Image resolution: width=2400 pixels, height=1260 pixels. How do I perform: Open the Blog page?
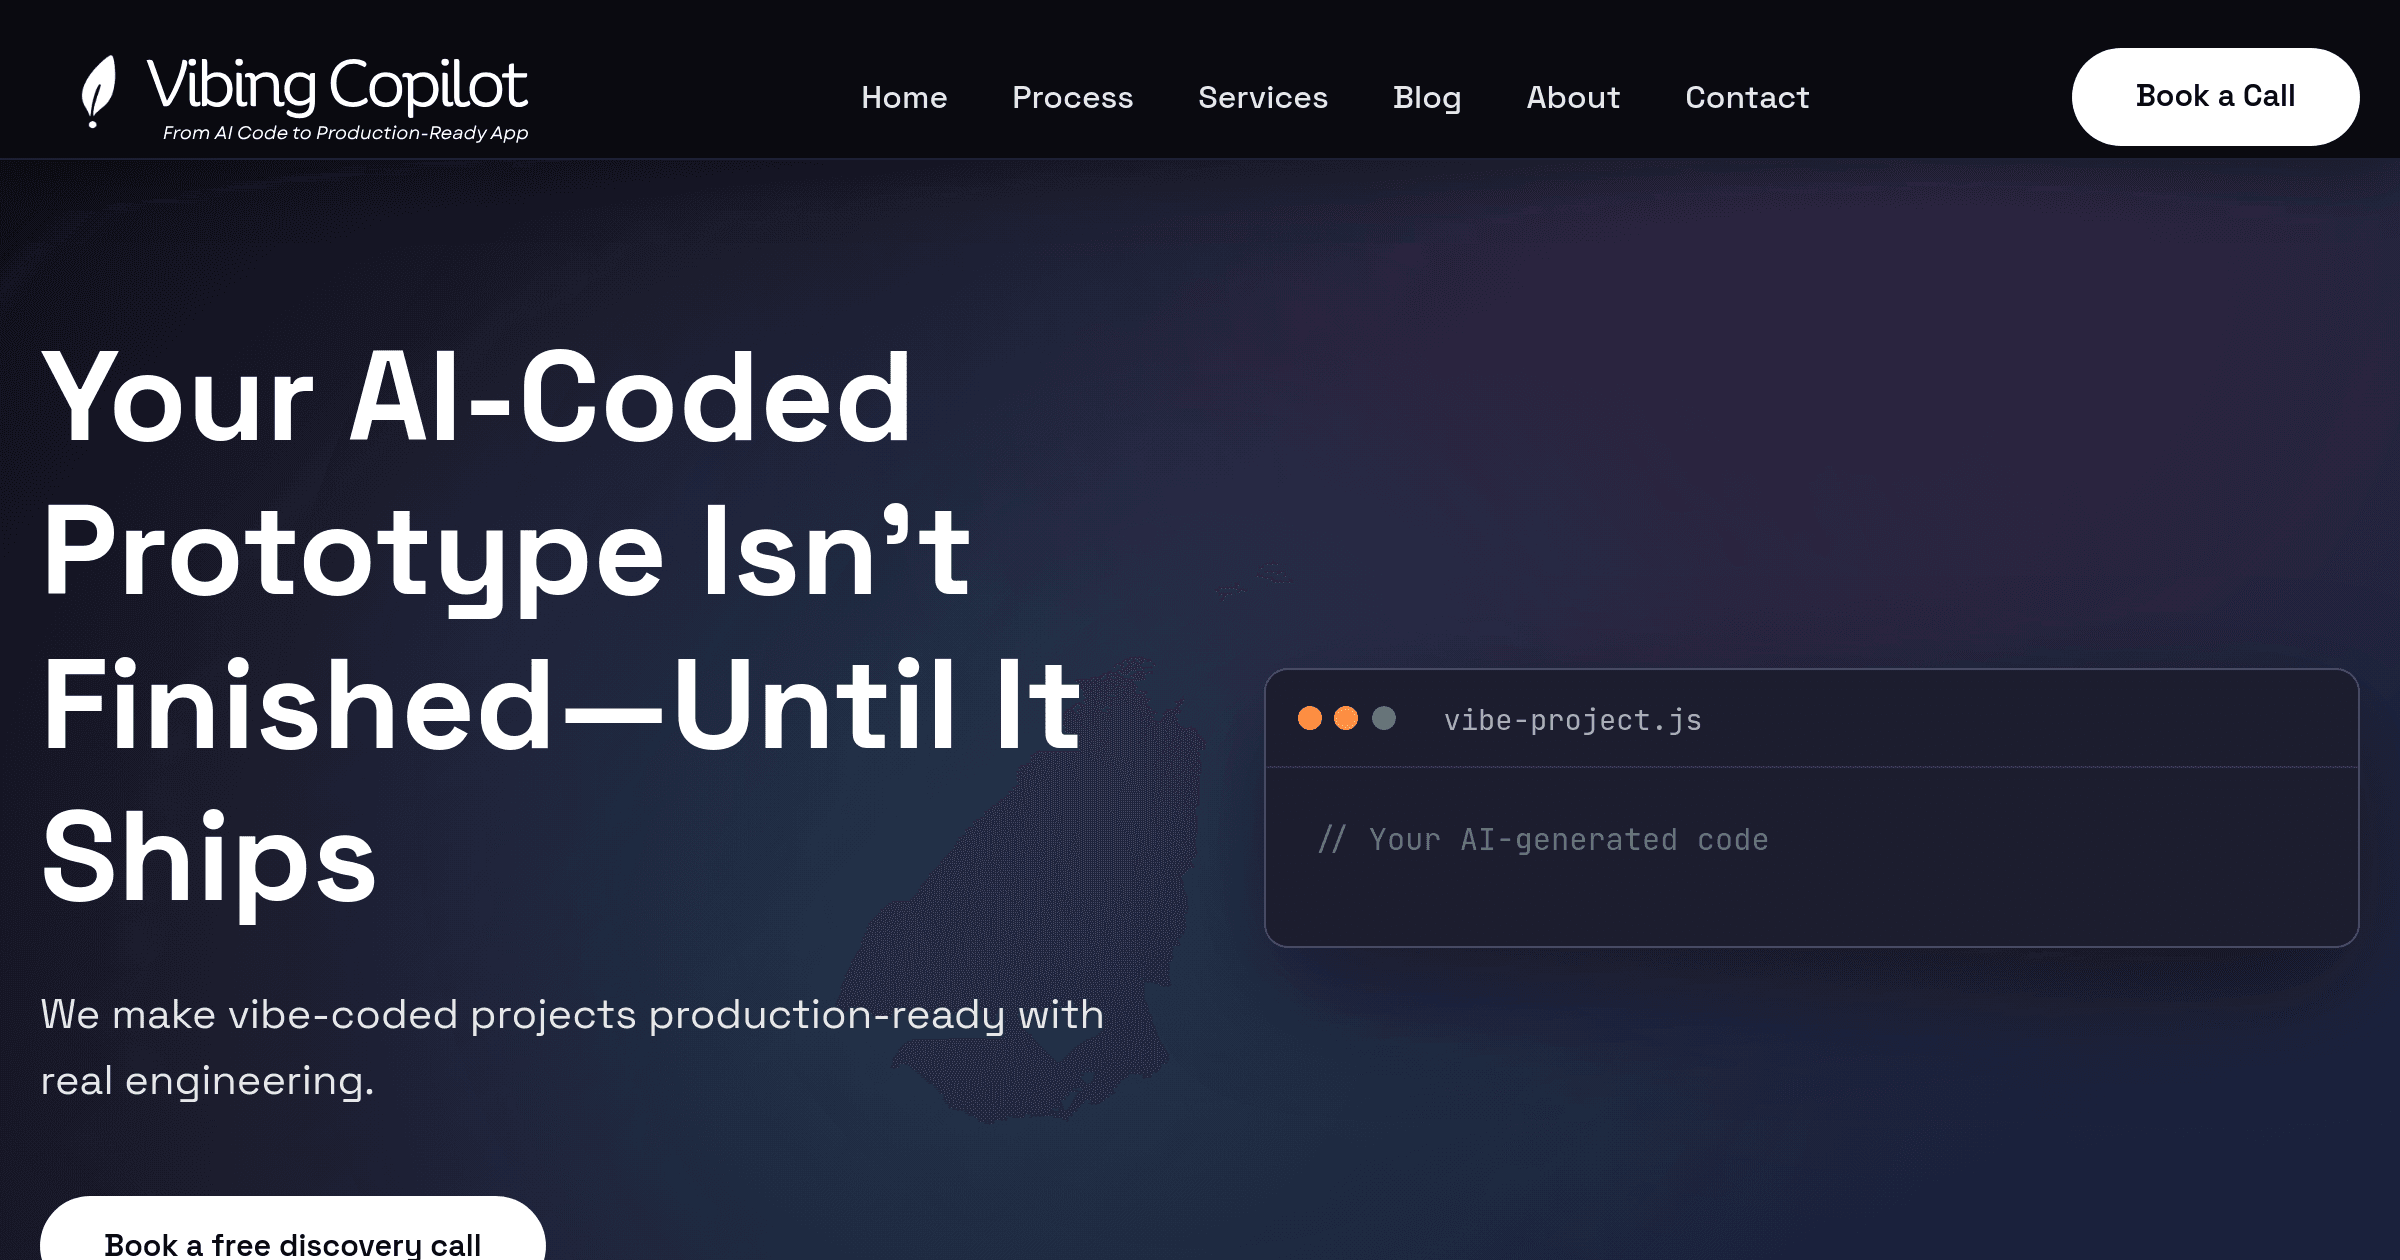tap(1427, 97)
